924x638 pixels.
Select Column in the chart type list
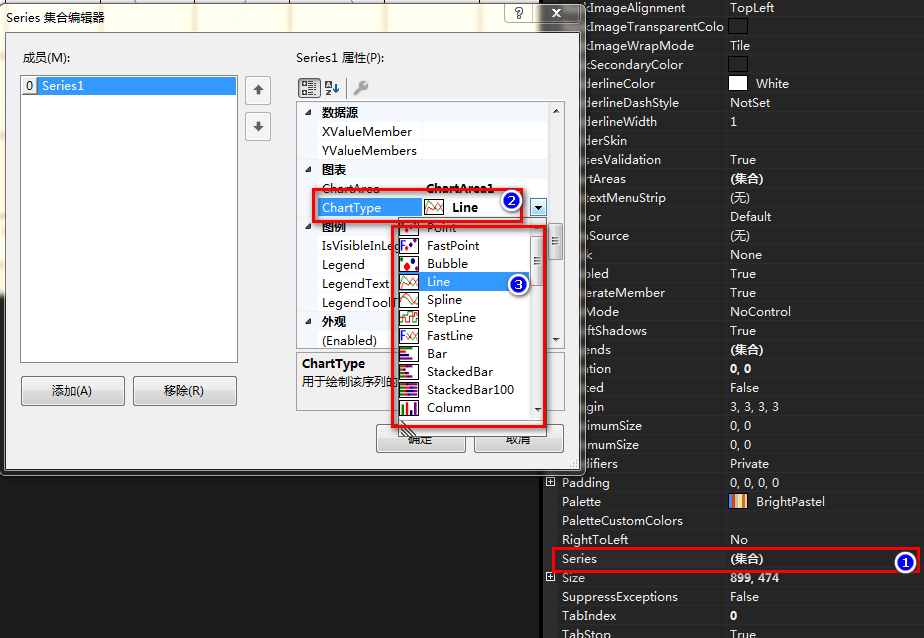click(x=464, y=408)
